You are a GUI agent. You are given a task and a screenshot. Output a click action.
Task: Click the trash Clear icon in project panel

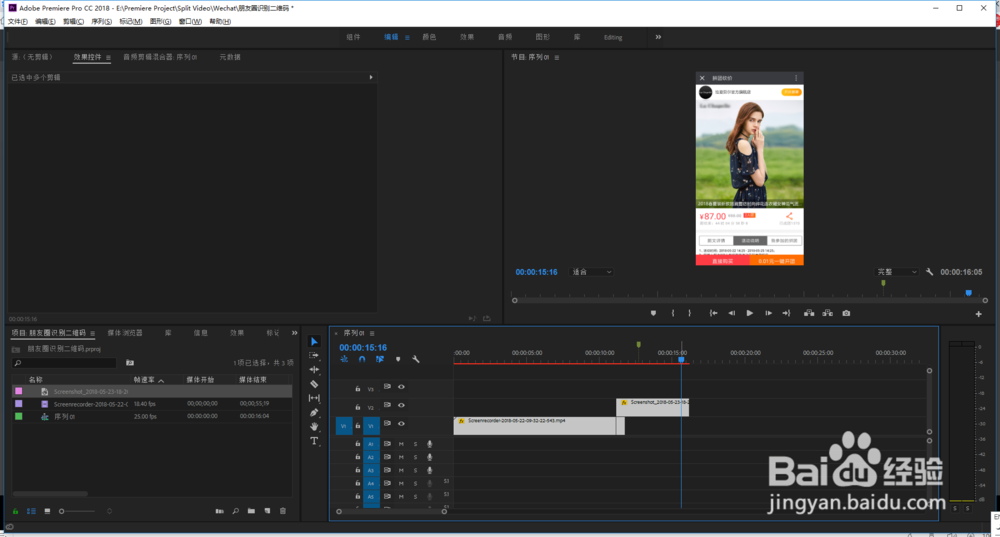pyautogui.click(x=283, y=511)
